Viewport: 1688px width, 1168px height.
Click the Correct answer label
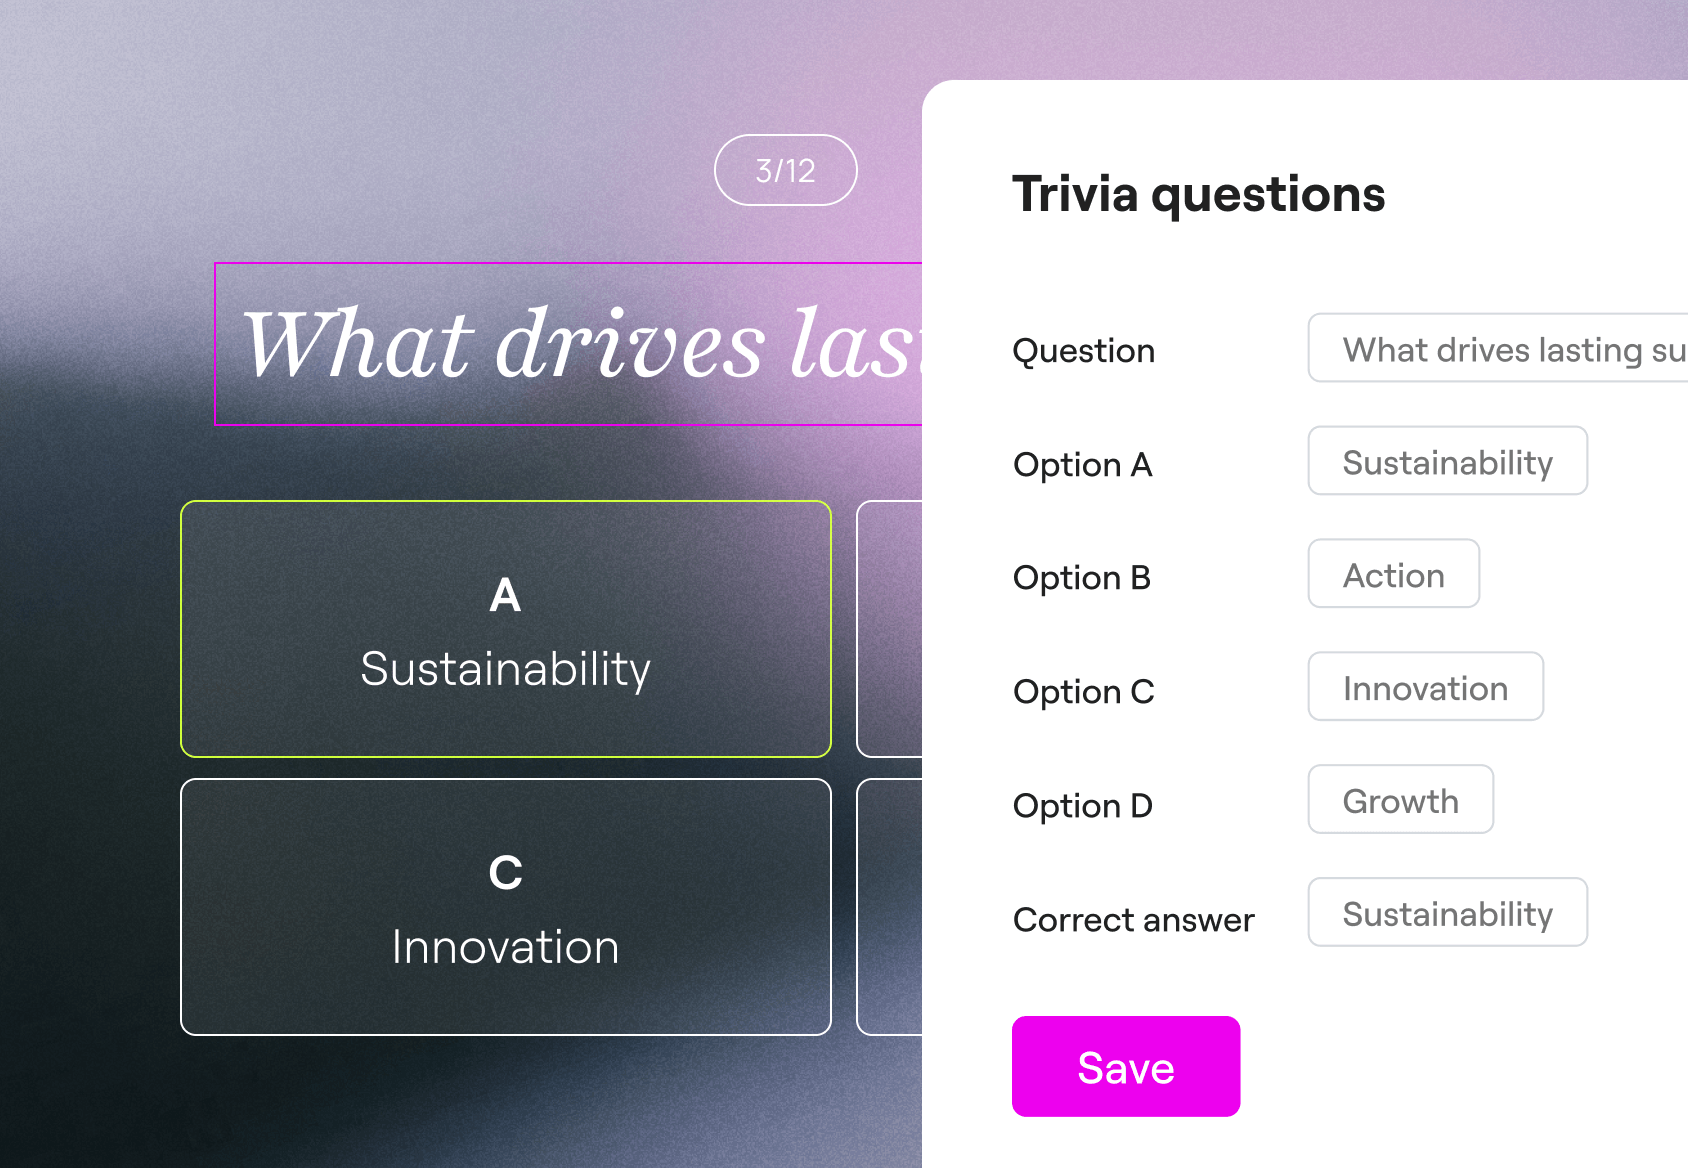click(1134, 920)
